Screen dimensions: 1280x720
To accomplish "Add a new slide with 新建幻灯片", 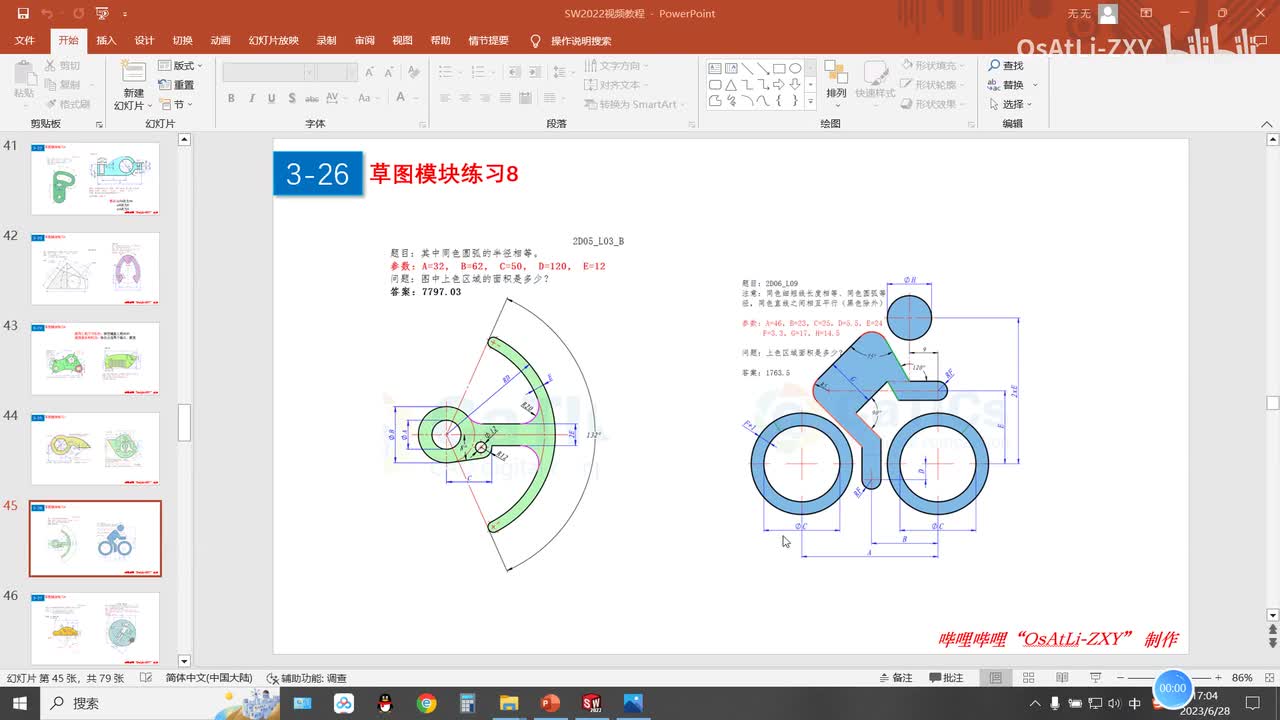I will [x=133, y=85].
